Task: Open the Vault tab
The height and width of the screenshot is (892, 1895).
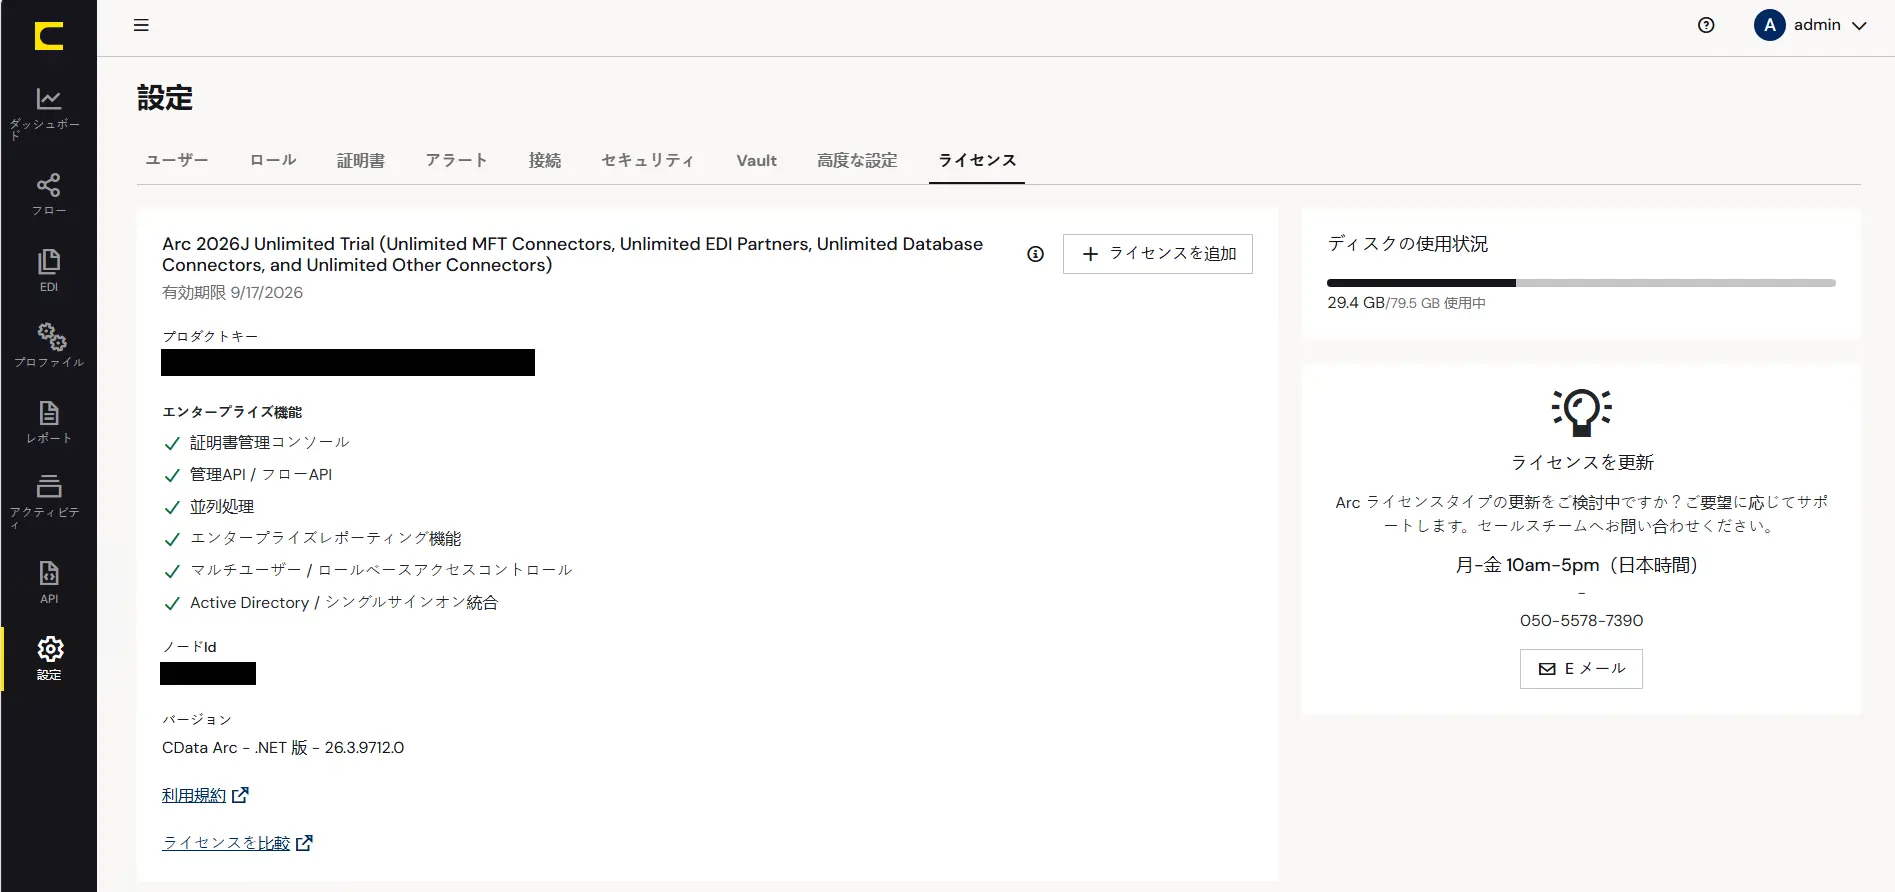Action: point(756,160)
